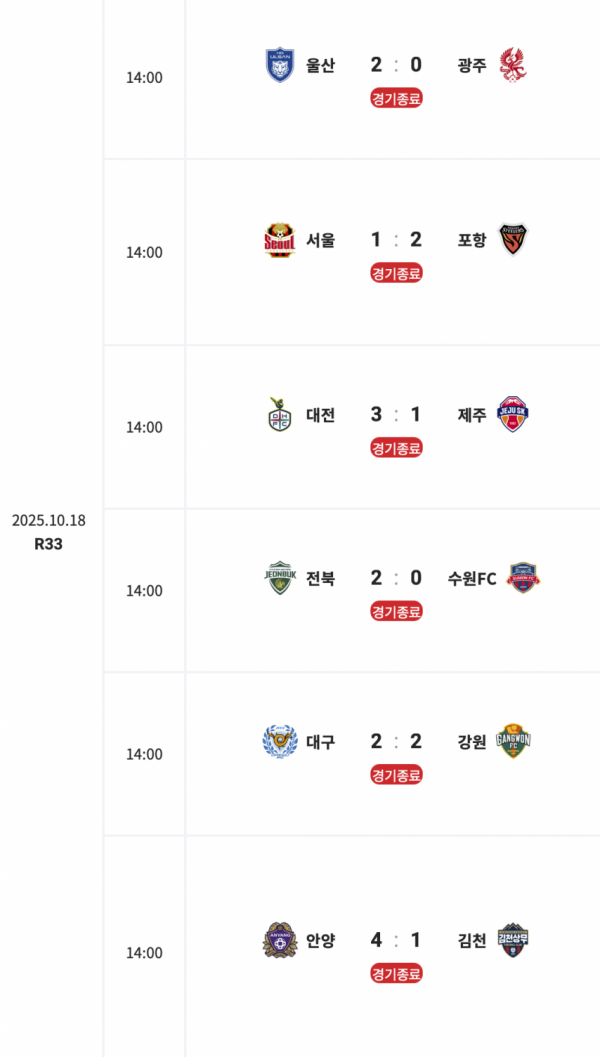This screenshot has height=1057, width=600.
Task: Open the Daegu team crest icon
Action: pyautogui.click(x=279, y=742)
